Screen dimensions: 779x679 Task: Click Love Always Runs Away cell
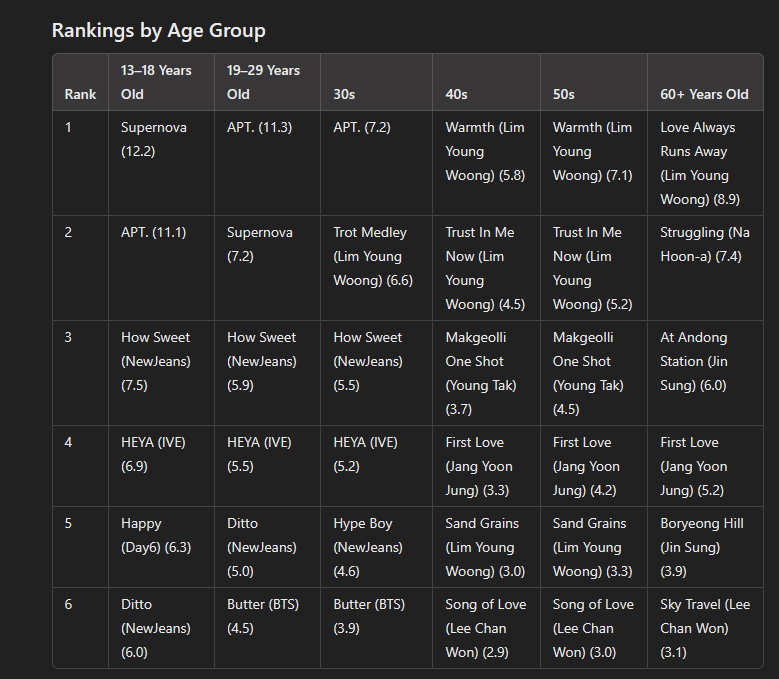[705, 163]
